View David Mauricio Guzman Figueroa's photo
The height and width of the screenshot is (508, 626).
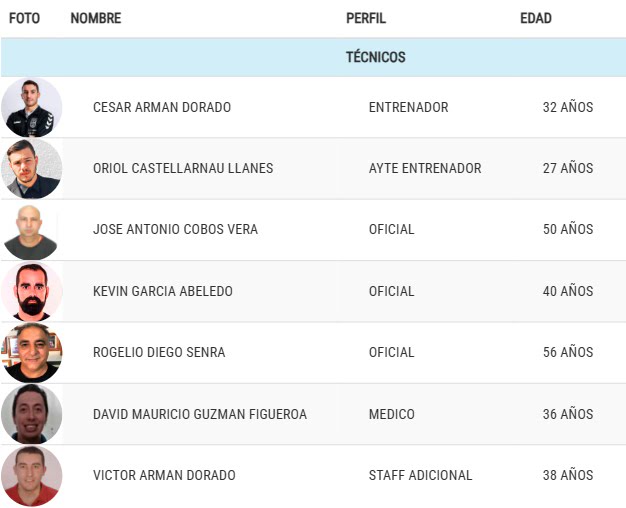(x=31, y=414)
